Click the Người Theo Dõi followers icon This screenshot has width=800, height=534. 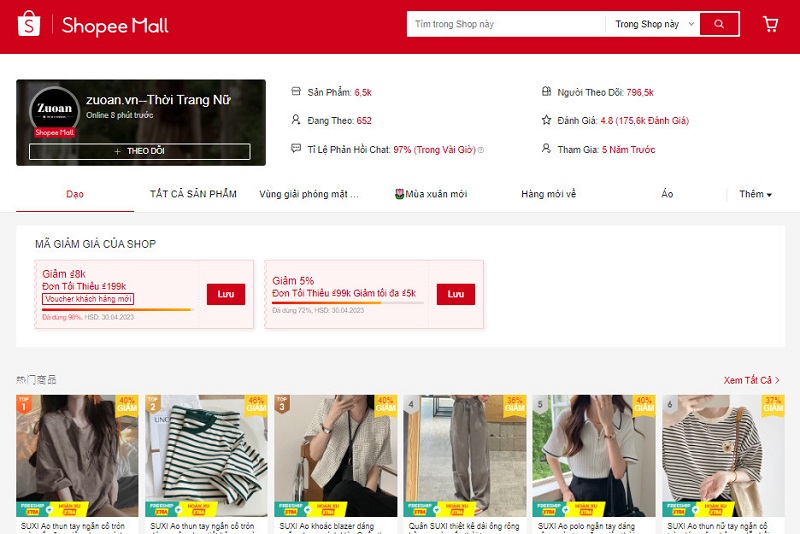(x=546, y=92)
